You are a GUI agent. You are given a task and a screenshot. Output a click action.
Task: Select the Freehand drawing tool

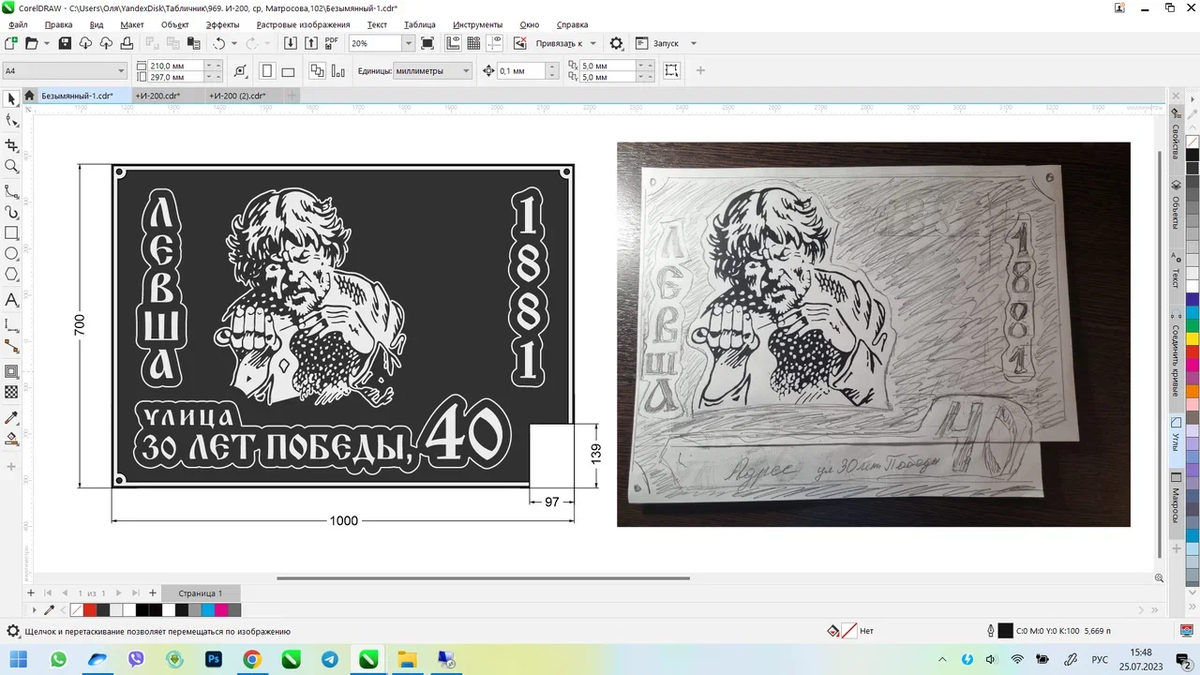tap(12, 190)
